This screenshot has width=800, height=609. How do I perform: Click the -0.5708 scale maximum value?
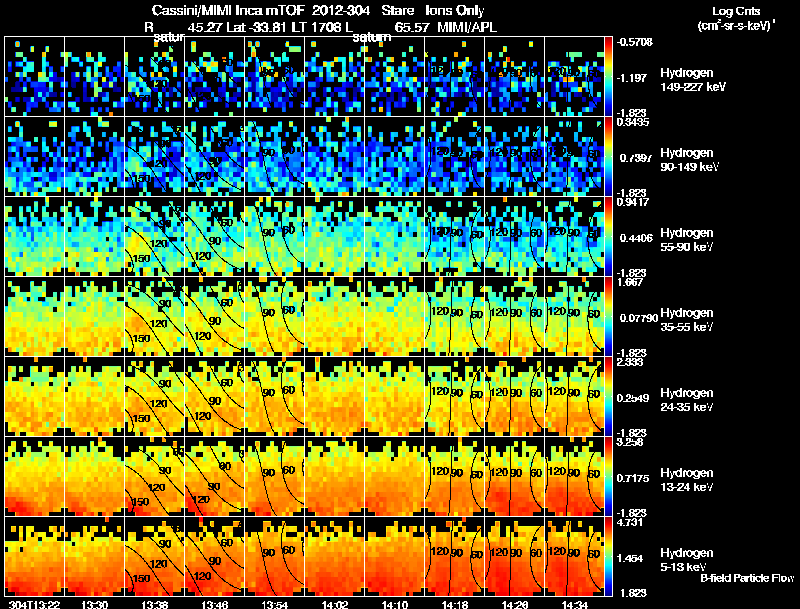point(635,42)
